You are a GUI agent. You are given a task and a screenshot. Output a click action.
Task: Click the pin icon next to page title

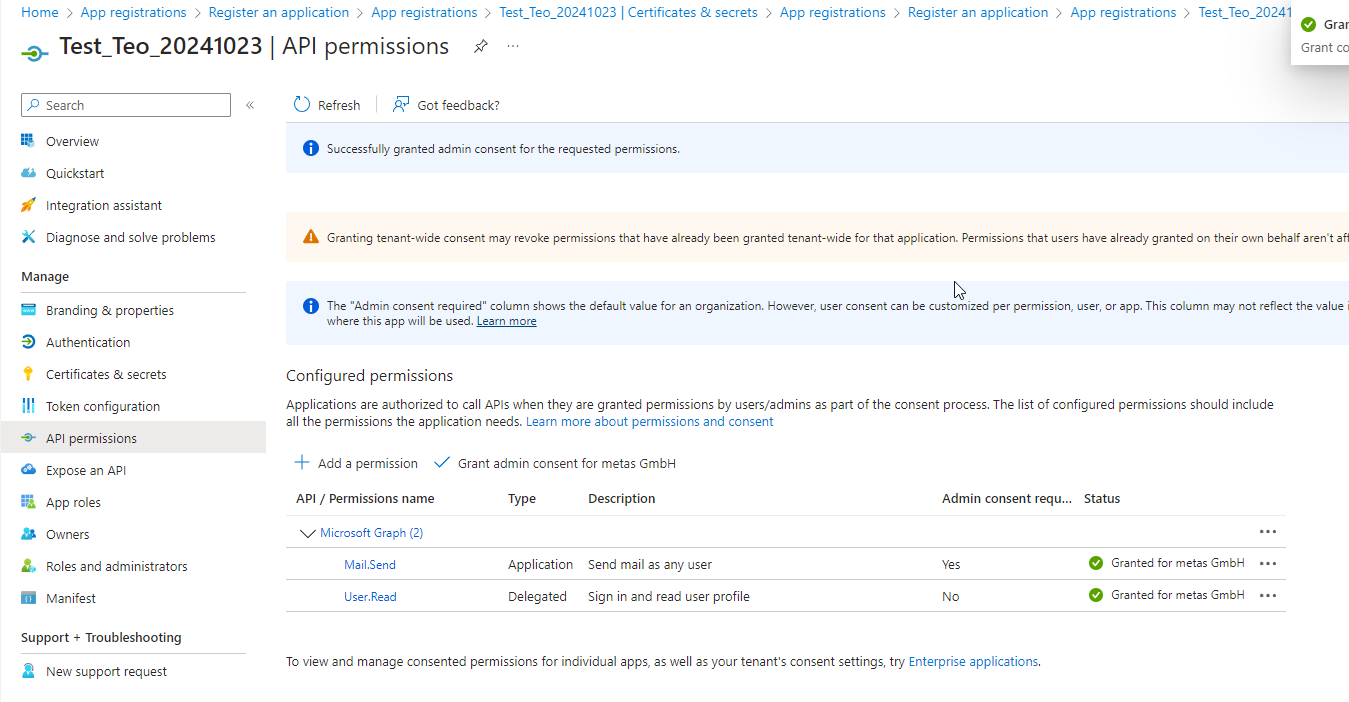pyautogui.click(x=481, y=46)
